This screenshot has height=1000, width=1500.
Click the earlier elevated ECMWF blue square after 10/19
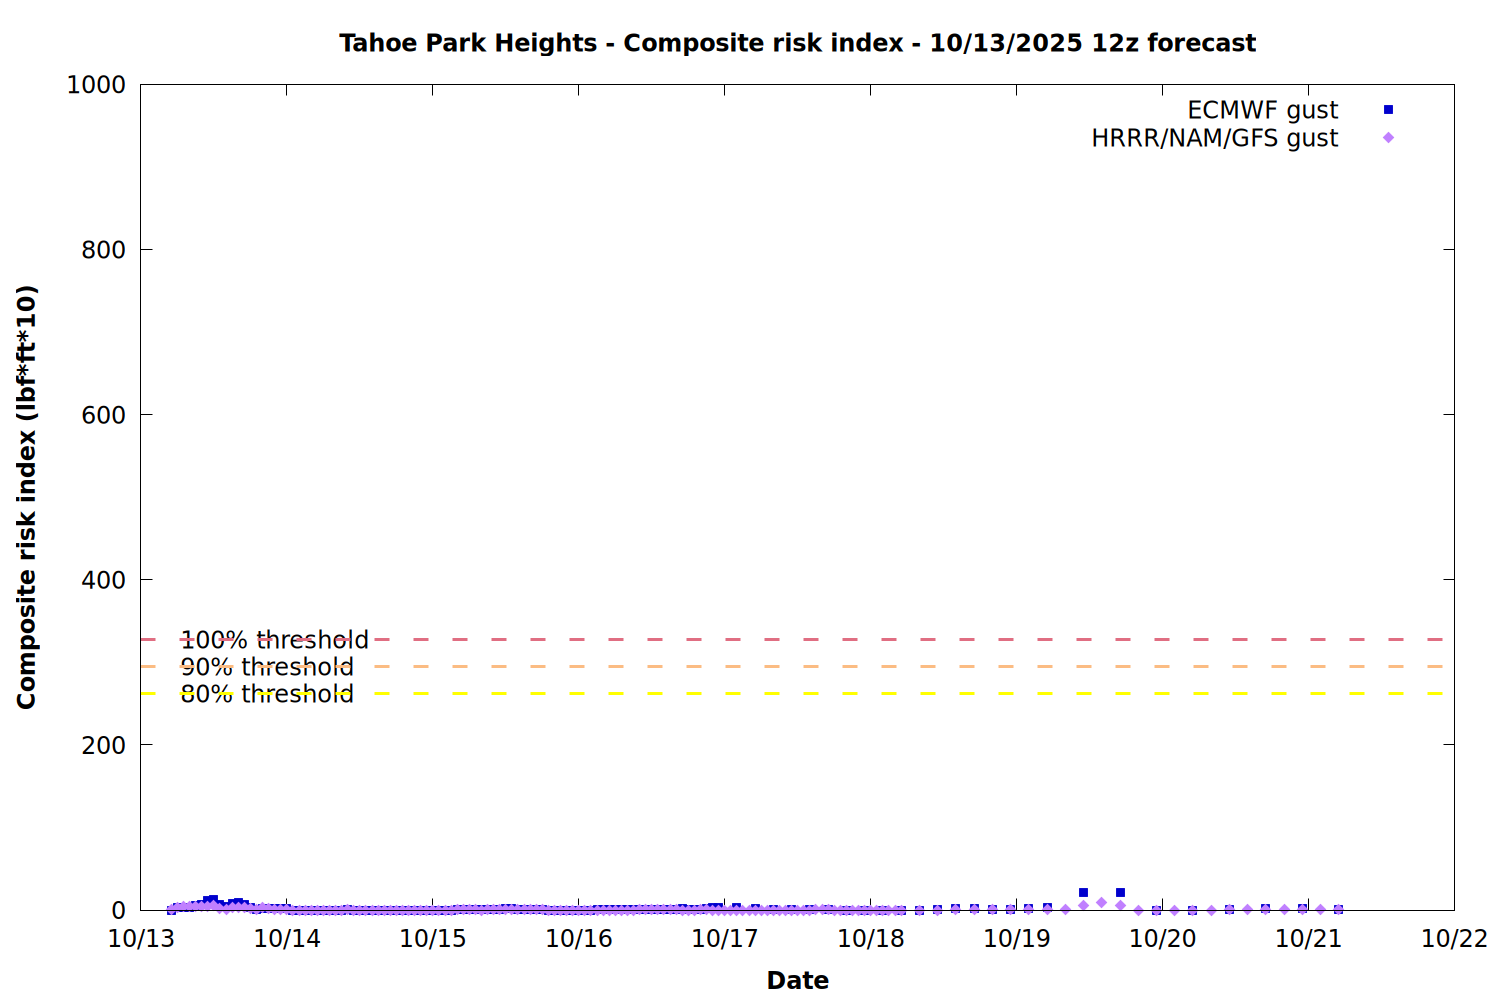pyautogui.click(x=1083, y=893)
